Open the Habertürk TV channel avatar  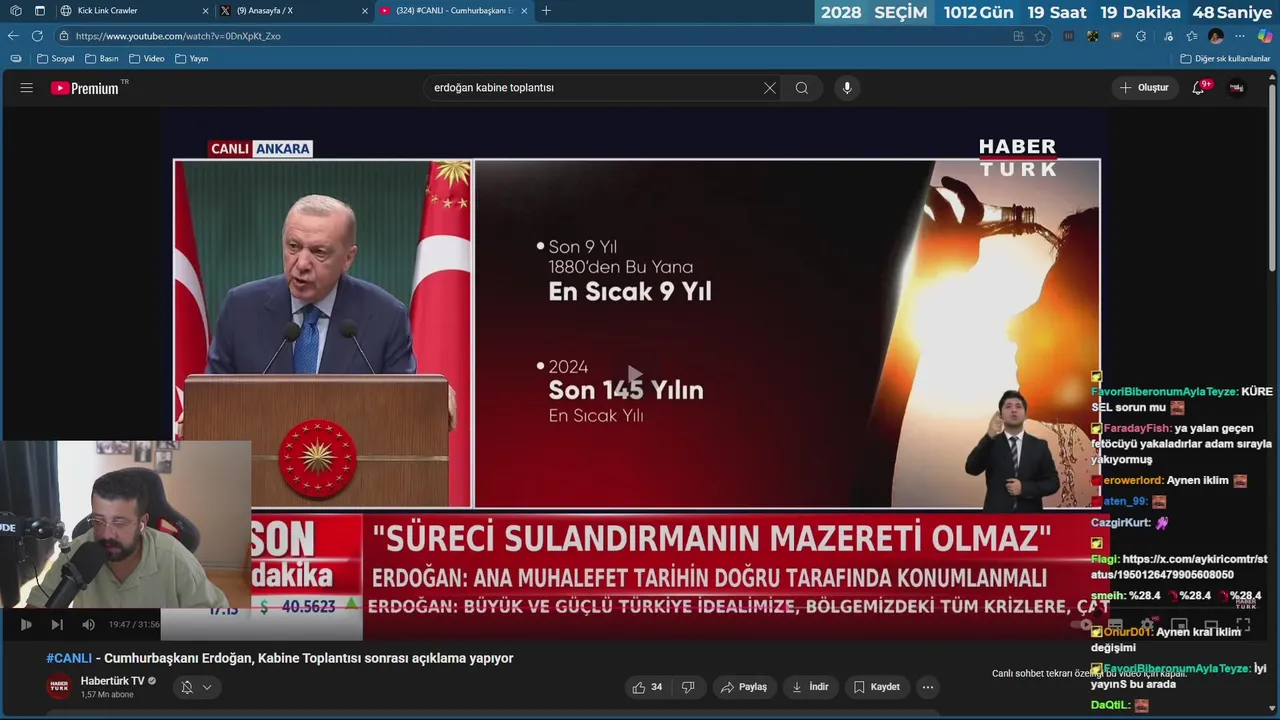coord(59,687)
